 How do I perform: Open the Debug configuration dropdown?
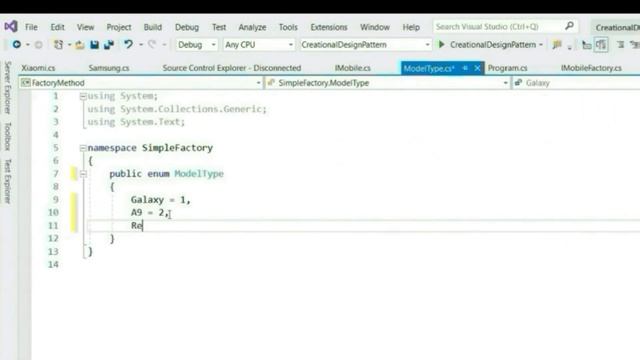pyautogui.click(x=197, y=44)
